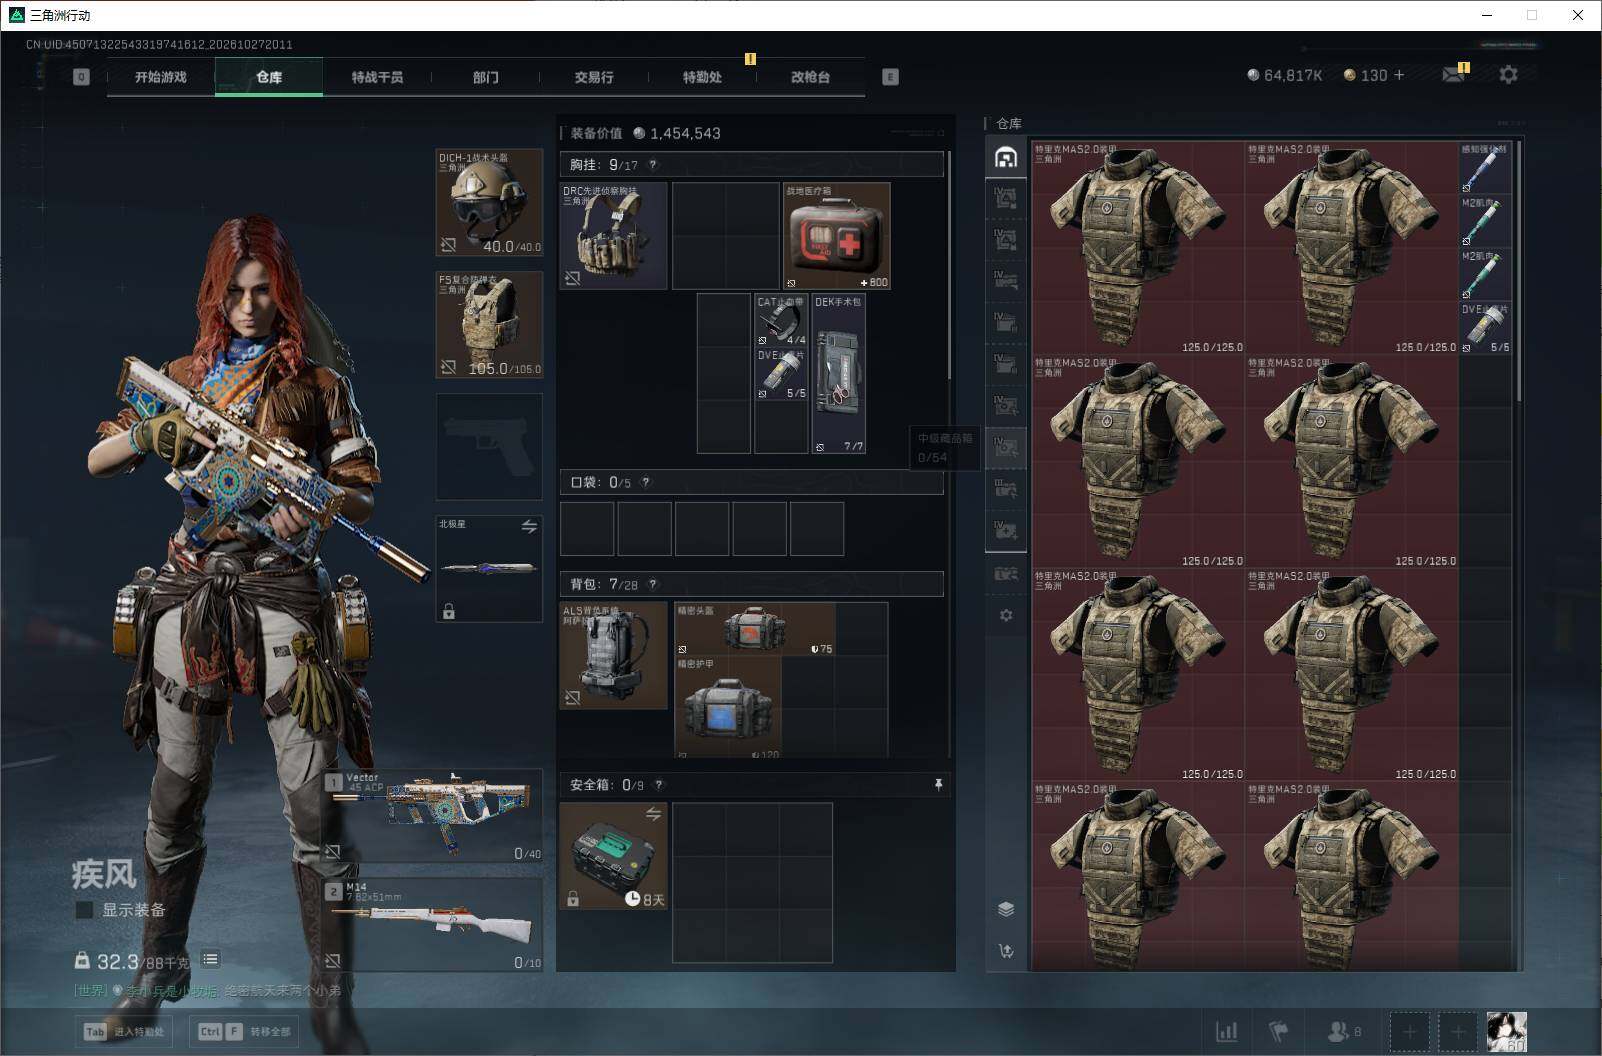Click the Tab 进入特勤处 button
Image resolution: width=1602 pixels, height=1056 pixels.
(x=124, y=1031)
